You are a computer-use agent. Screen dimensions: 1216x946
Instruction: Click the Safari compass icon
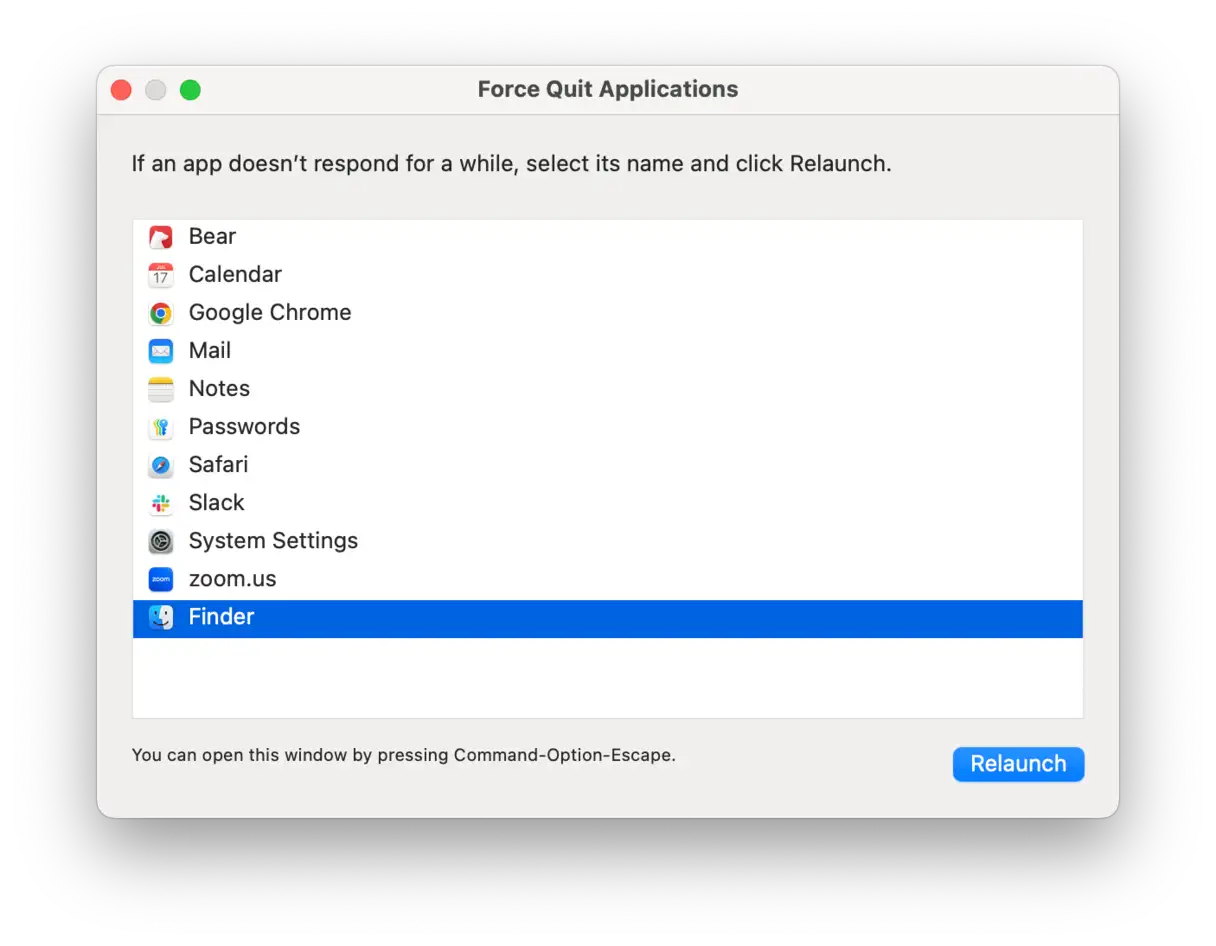161,465
